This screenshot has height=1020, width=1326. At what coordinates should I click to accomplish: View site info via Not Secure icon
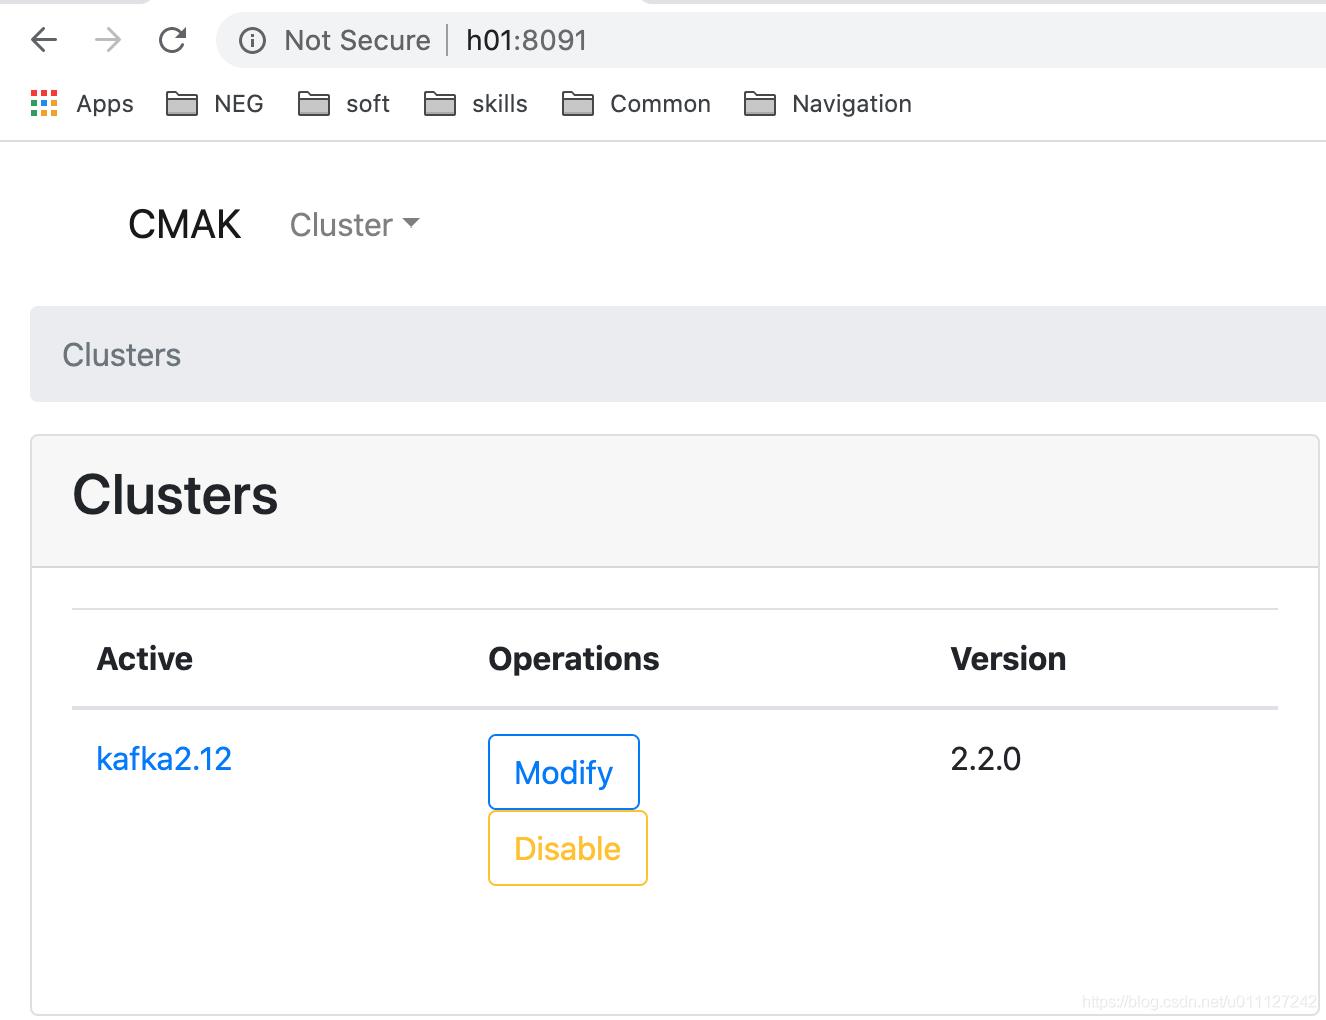(x=252, y=40)
